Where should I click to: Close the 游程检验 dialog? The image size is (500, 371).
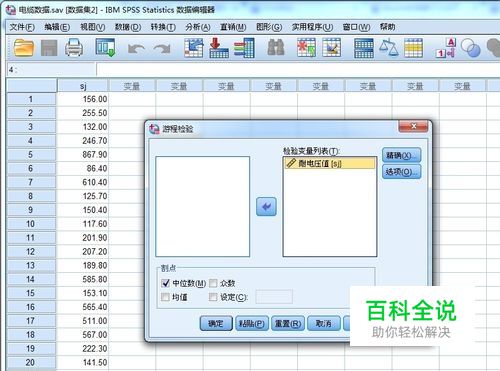pos(413,126)
